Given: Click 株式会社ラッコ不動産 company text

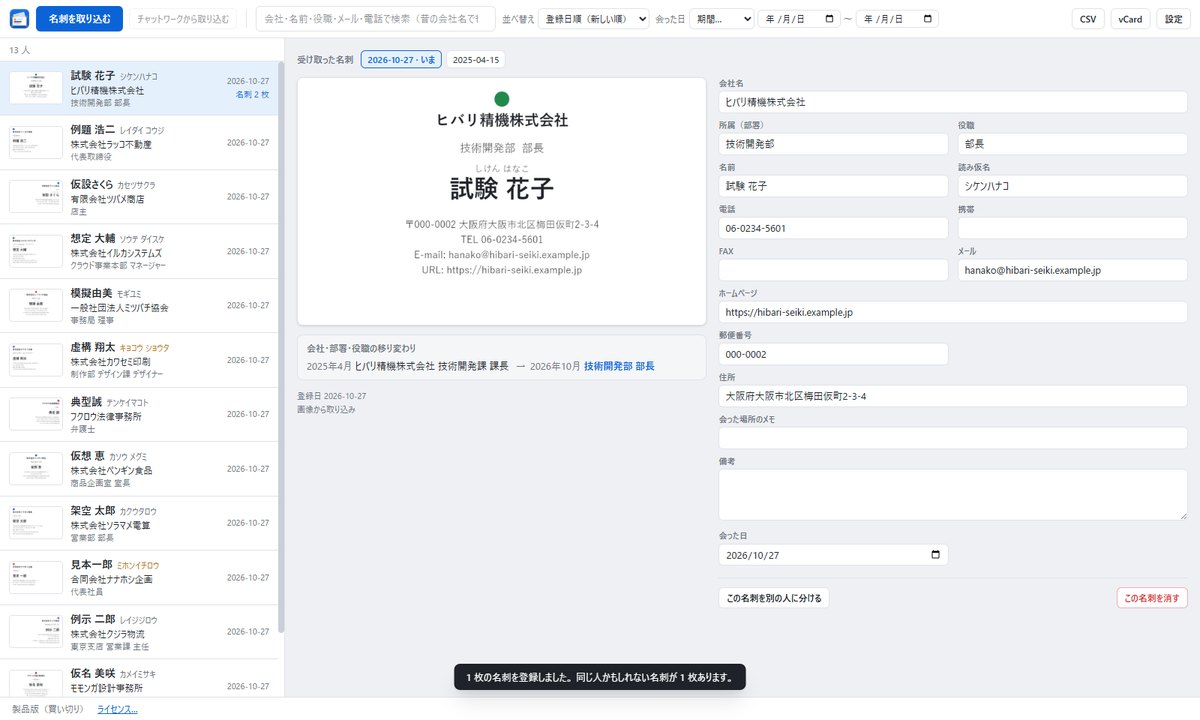Looking at the screenshot, I should coord(111,144).
